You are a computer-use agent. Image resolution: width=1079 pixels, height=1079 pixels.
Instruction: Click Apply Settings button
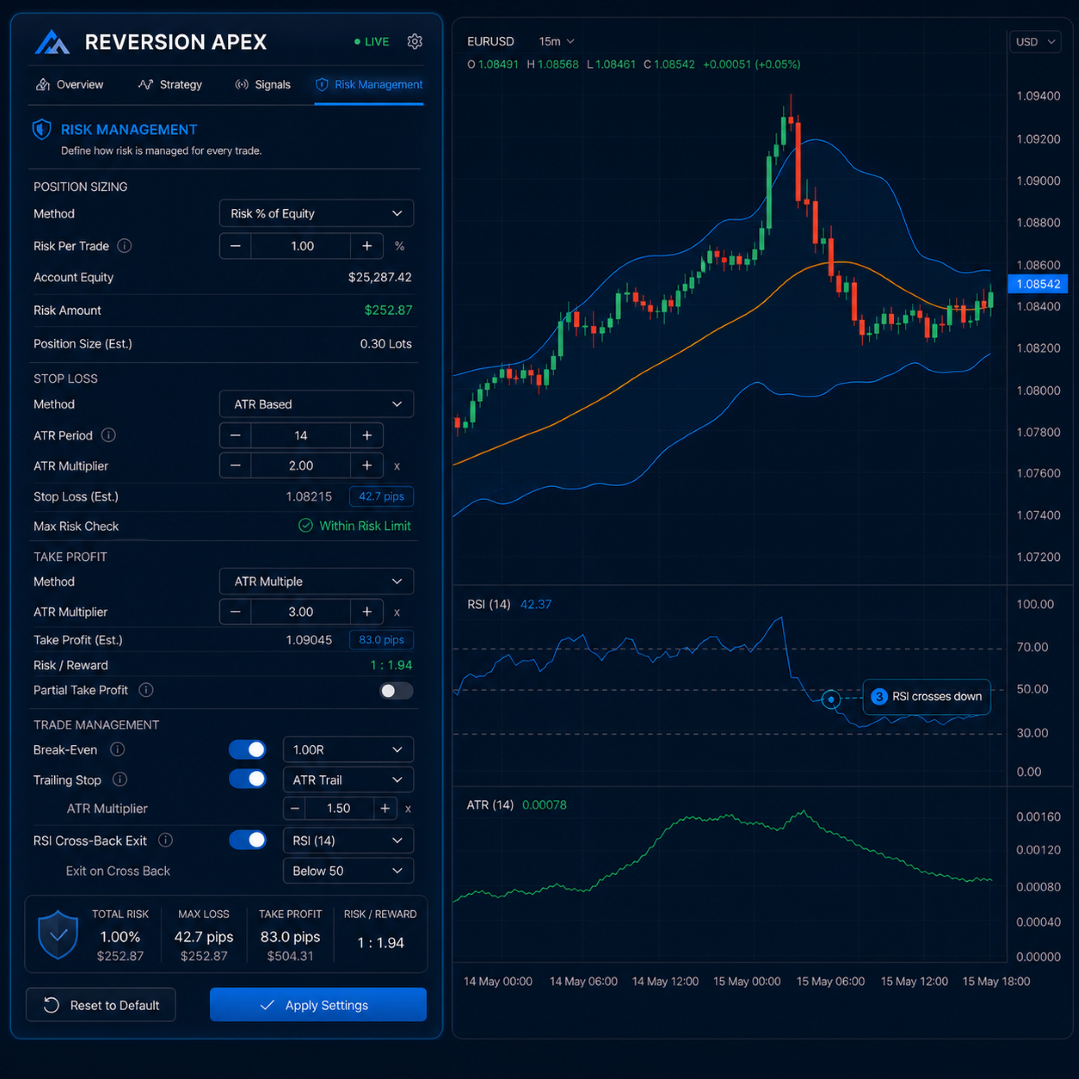point(318,1005)
